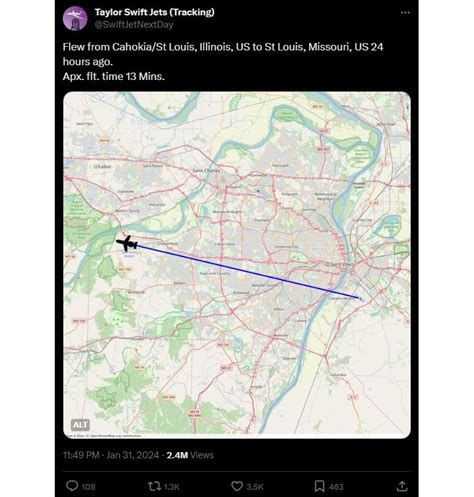Click the 1.3K repost count
474x497 pixels.
(x=172, y=487)
